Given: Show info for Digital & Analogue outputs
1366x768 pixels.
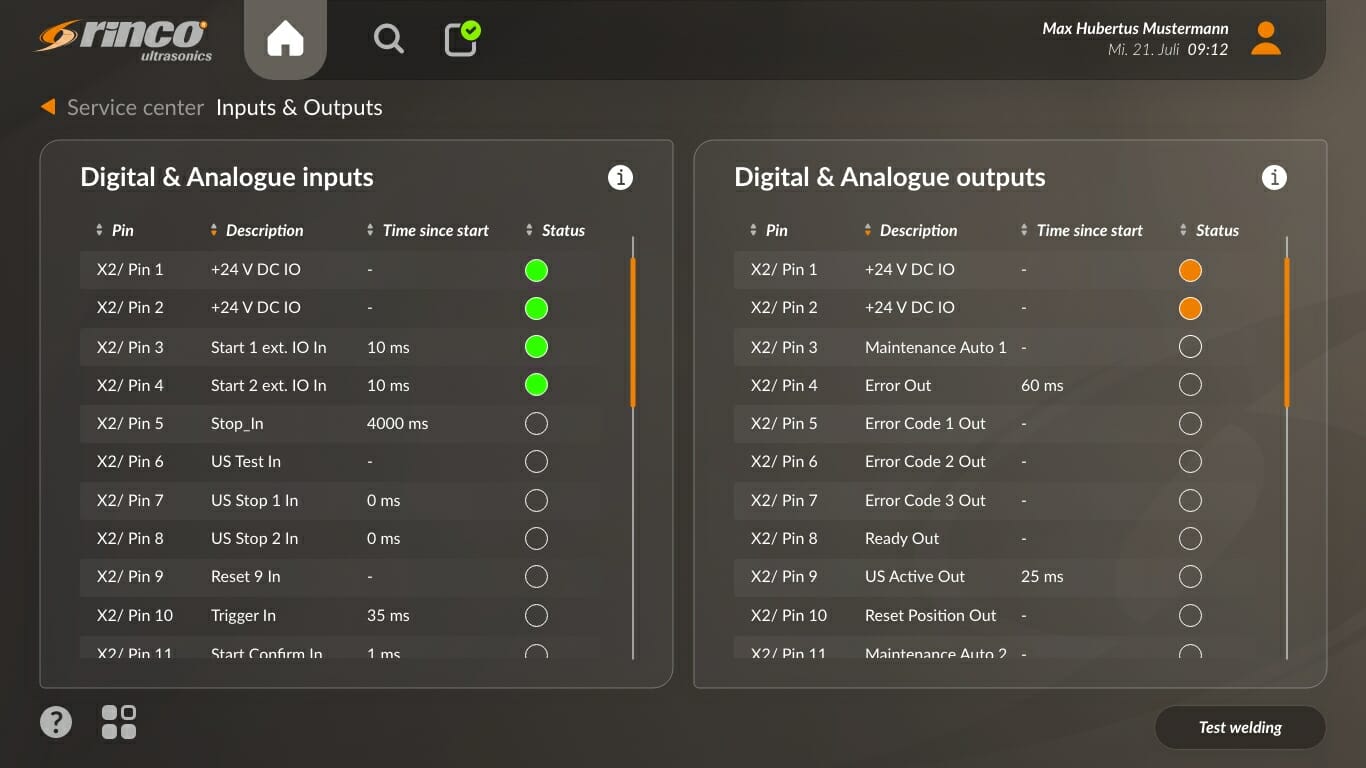Looking at the screenshot, I should tap(1274, 178).
